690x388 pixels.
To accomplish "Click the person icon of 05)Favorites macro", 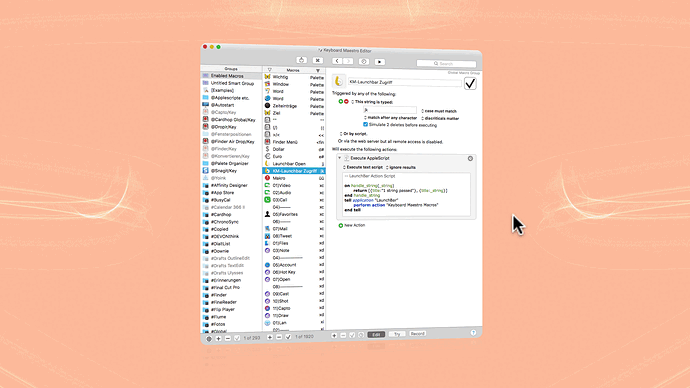I will tap(267, 214).
